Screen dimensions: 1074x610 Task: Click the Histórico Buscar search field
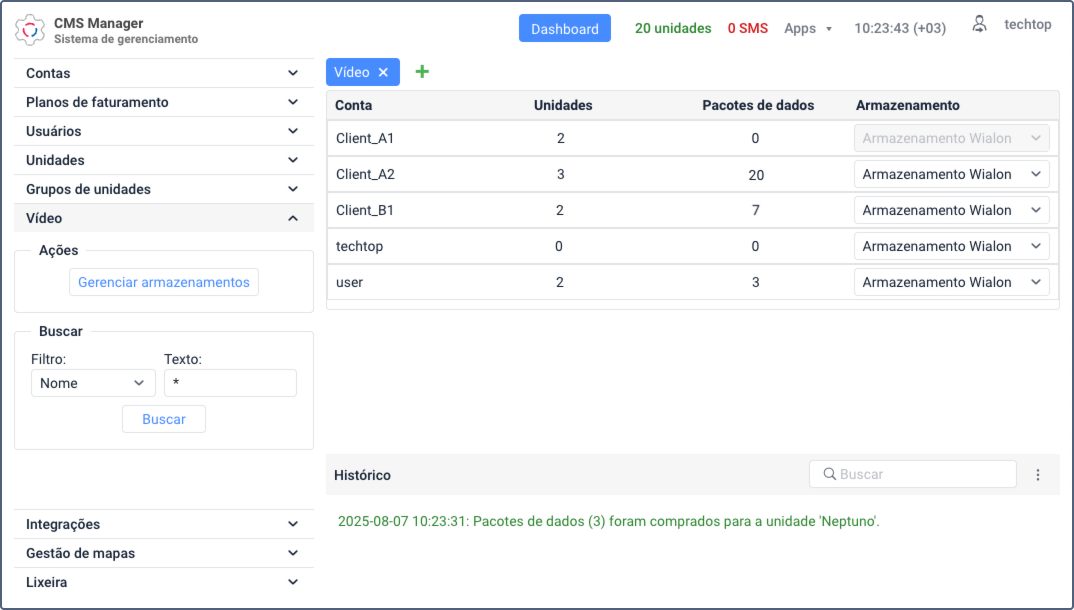click(x=912, y=474)
